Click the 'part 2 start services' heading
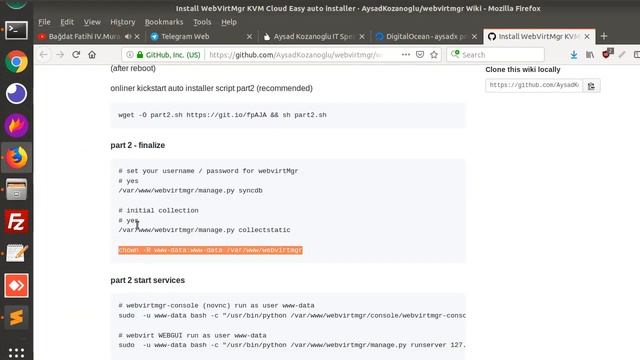This screenshot has height=360, width=640. pyautogui.click(x=147, y=280)
